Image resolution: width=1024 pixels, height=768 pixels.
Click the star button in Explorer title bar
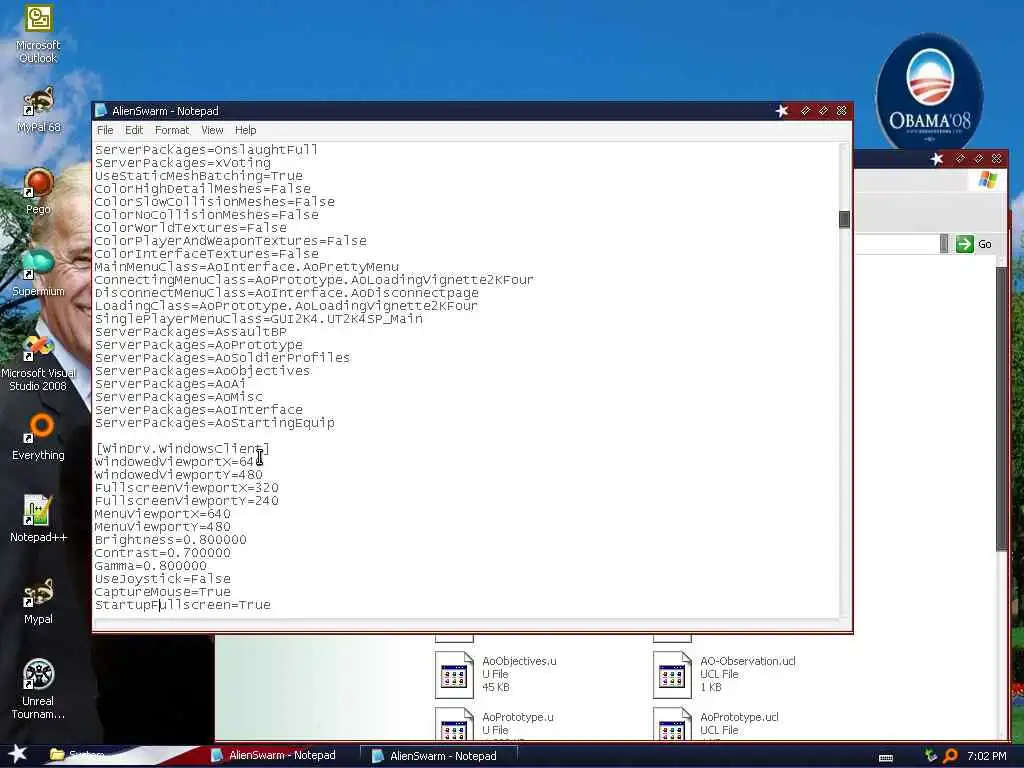coord(936,159)
